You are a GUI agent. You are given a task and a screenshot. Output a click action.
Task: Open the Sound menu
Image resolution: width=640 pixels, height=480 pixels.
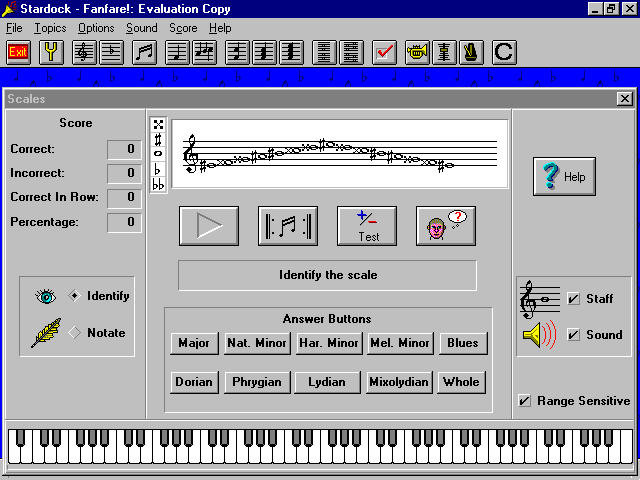[142, 28]
